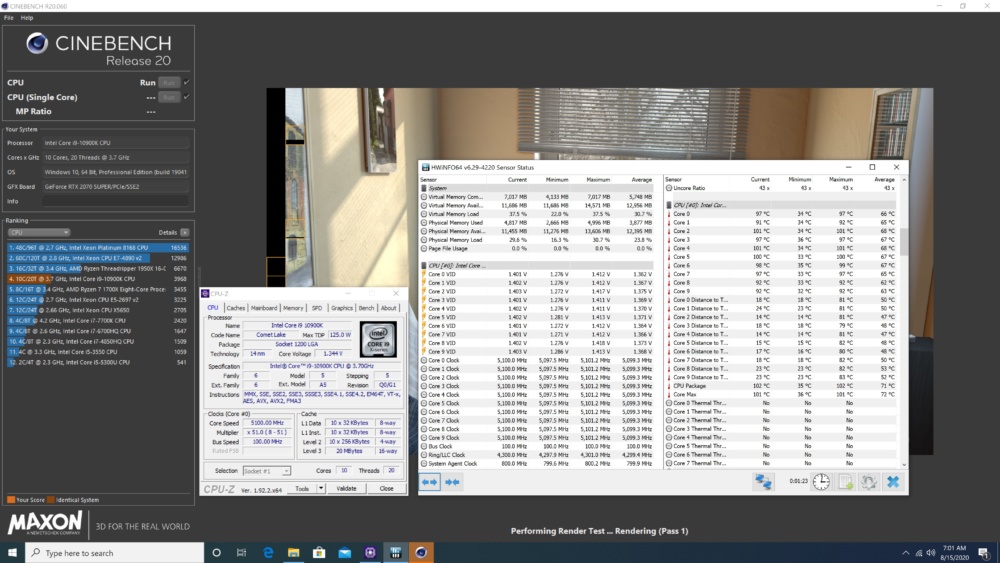1000x563 pixels.
Task: Click CPU-Z Close button
Action: [x=386, y=488]
